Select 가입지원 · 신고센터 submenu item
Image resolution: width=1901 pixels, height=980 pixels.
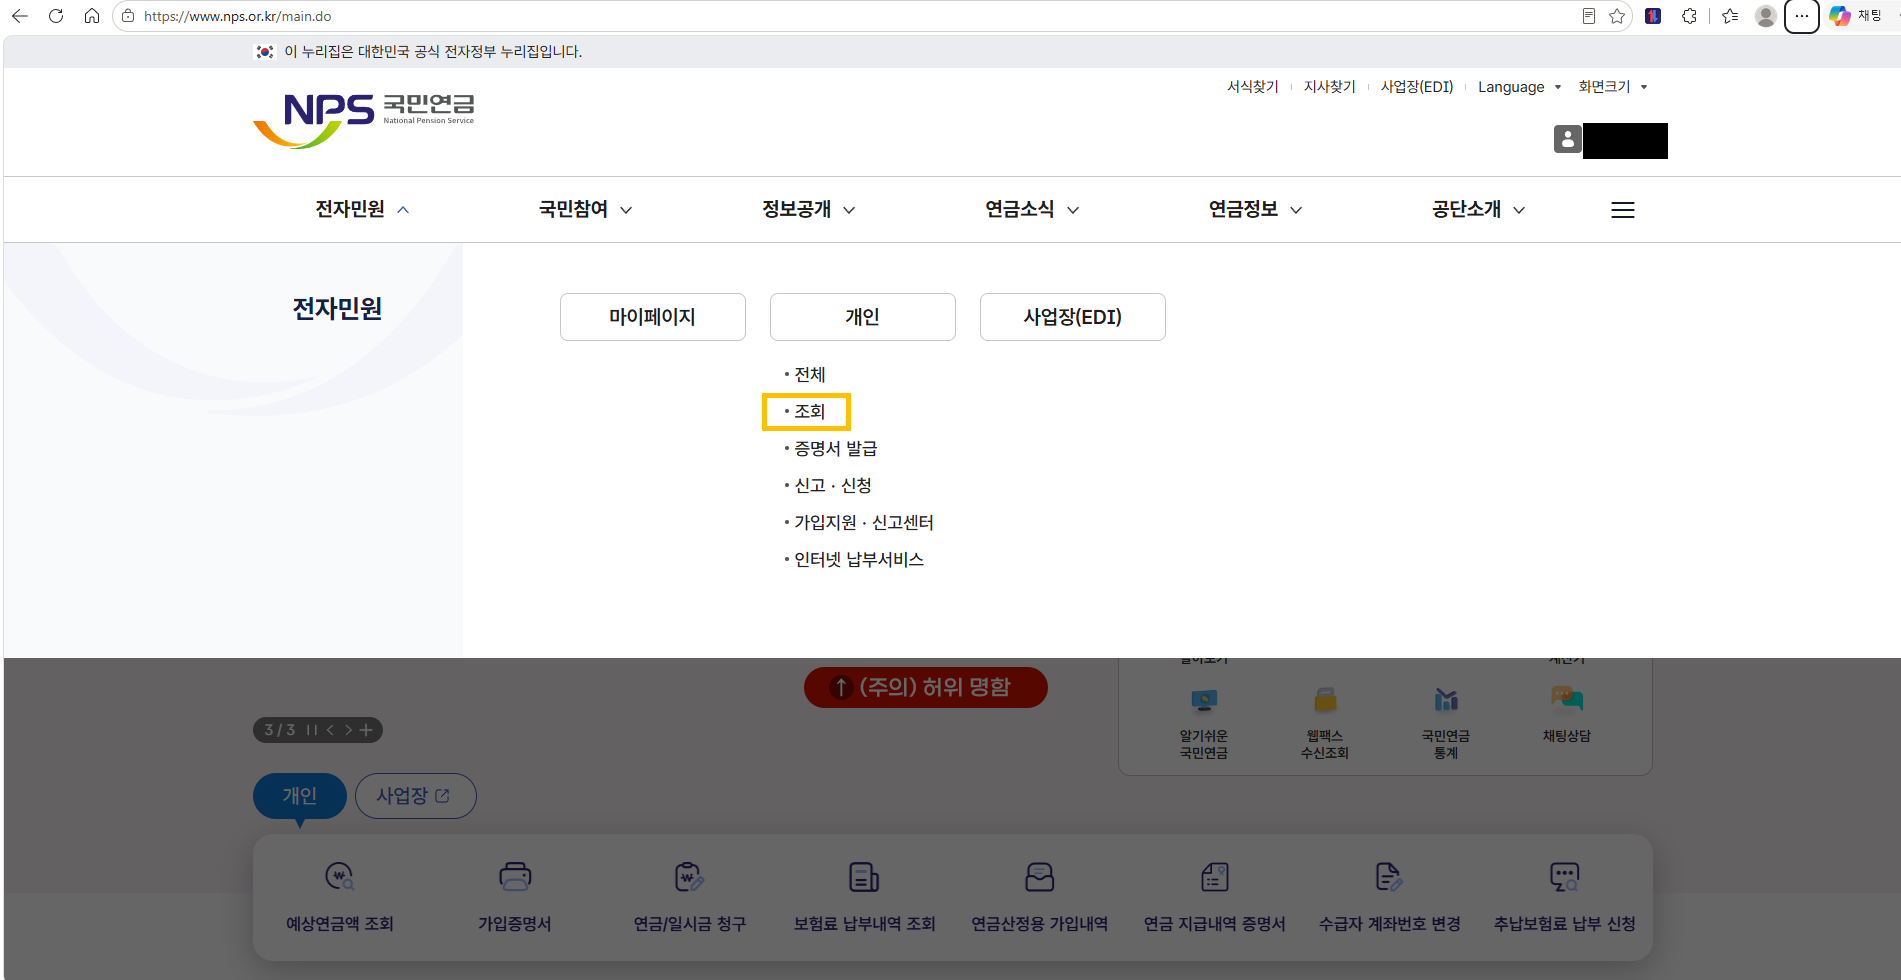(x=863, y=523)
